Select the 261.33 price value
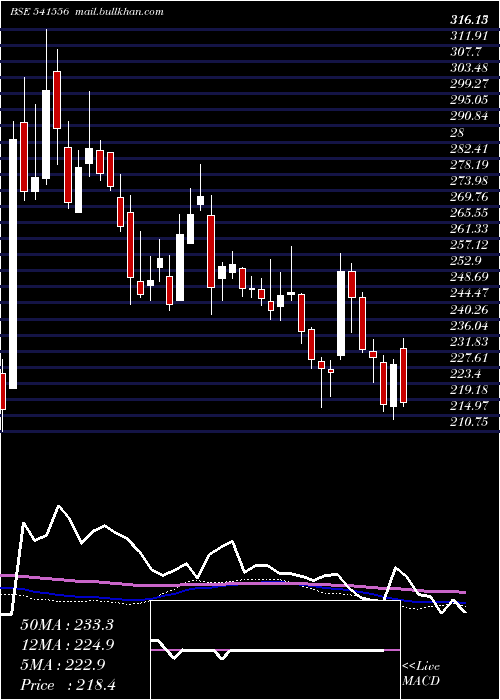Viewport: 500px width, 700px height. tap(469, 229)
